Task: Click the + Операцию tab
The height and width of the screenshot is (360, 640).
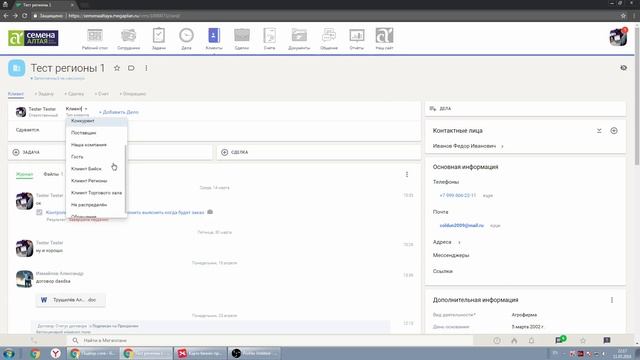Action: coord(133,94)
